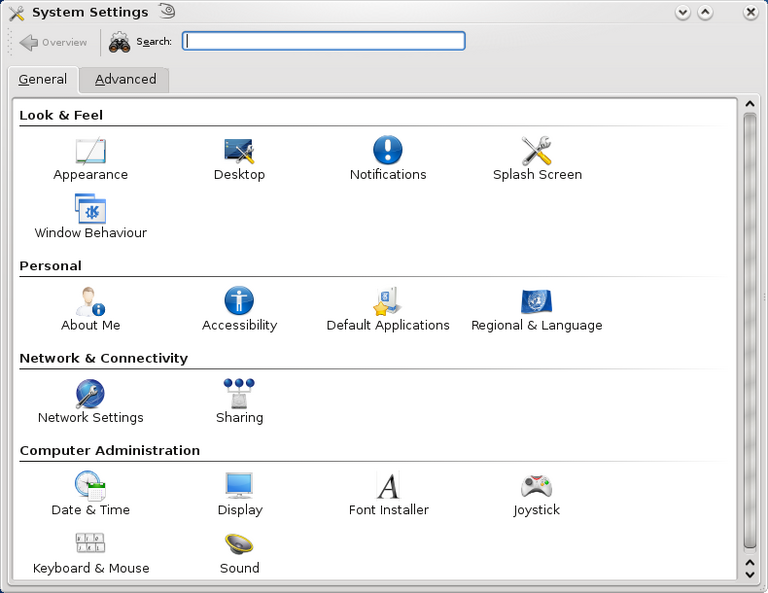Open the Network Settings icon
The width and height of the screenshot is (768, 593).
(x=91, y=394)
